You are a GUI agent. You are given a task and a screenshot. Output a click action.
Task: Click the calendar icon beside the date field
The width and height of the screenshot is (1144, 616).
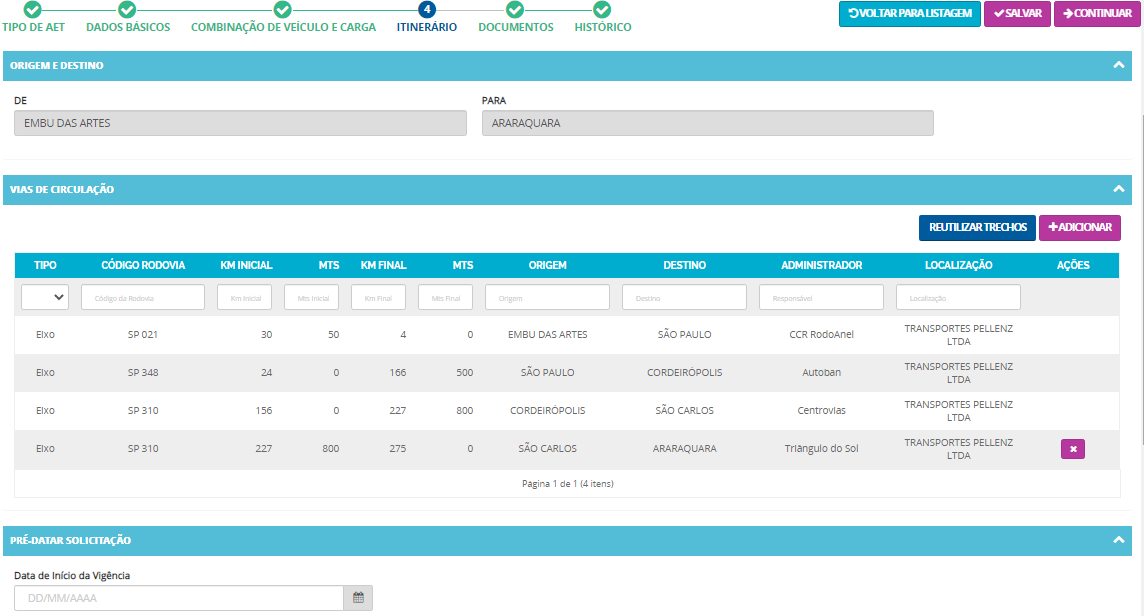[358, 598]
